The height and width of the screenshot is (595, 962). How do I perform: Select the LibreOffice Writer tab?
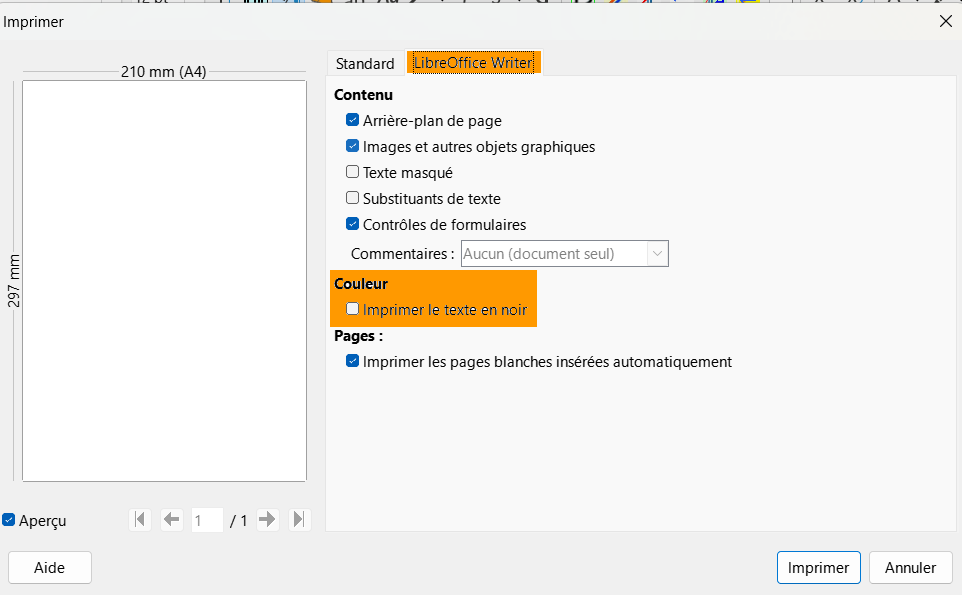[x=473, y=63]
